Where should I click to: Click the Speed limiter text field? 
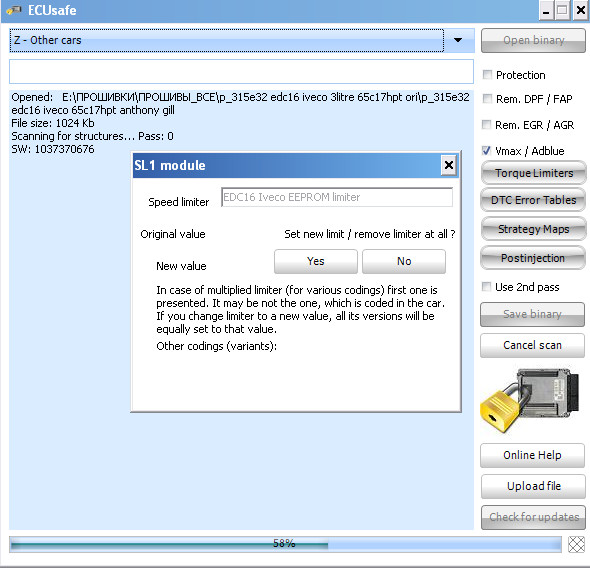click(337, 197)
